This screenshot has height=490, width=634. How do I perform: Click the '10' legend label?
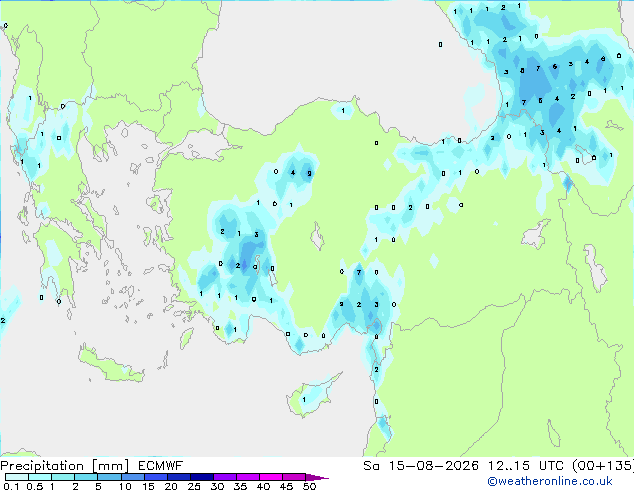coord(125,486)
